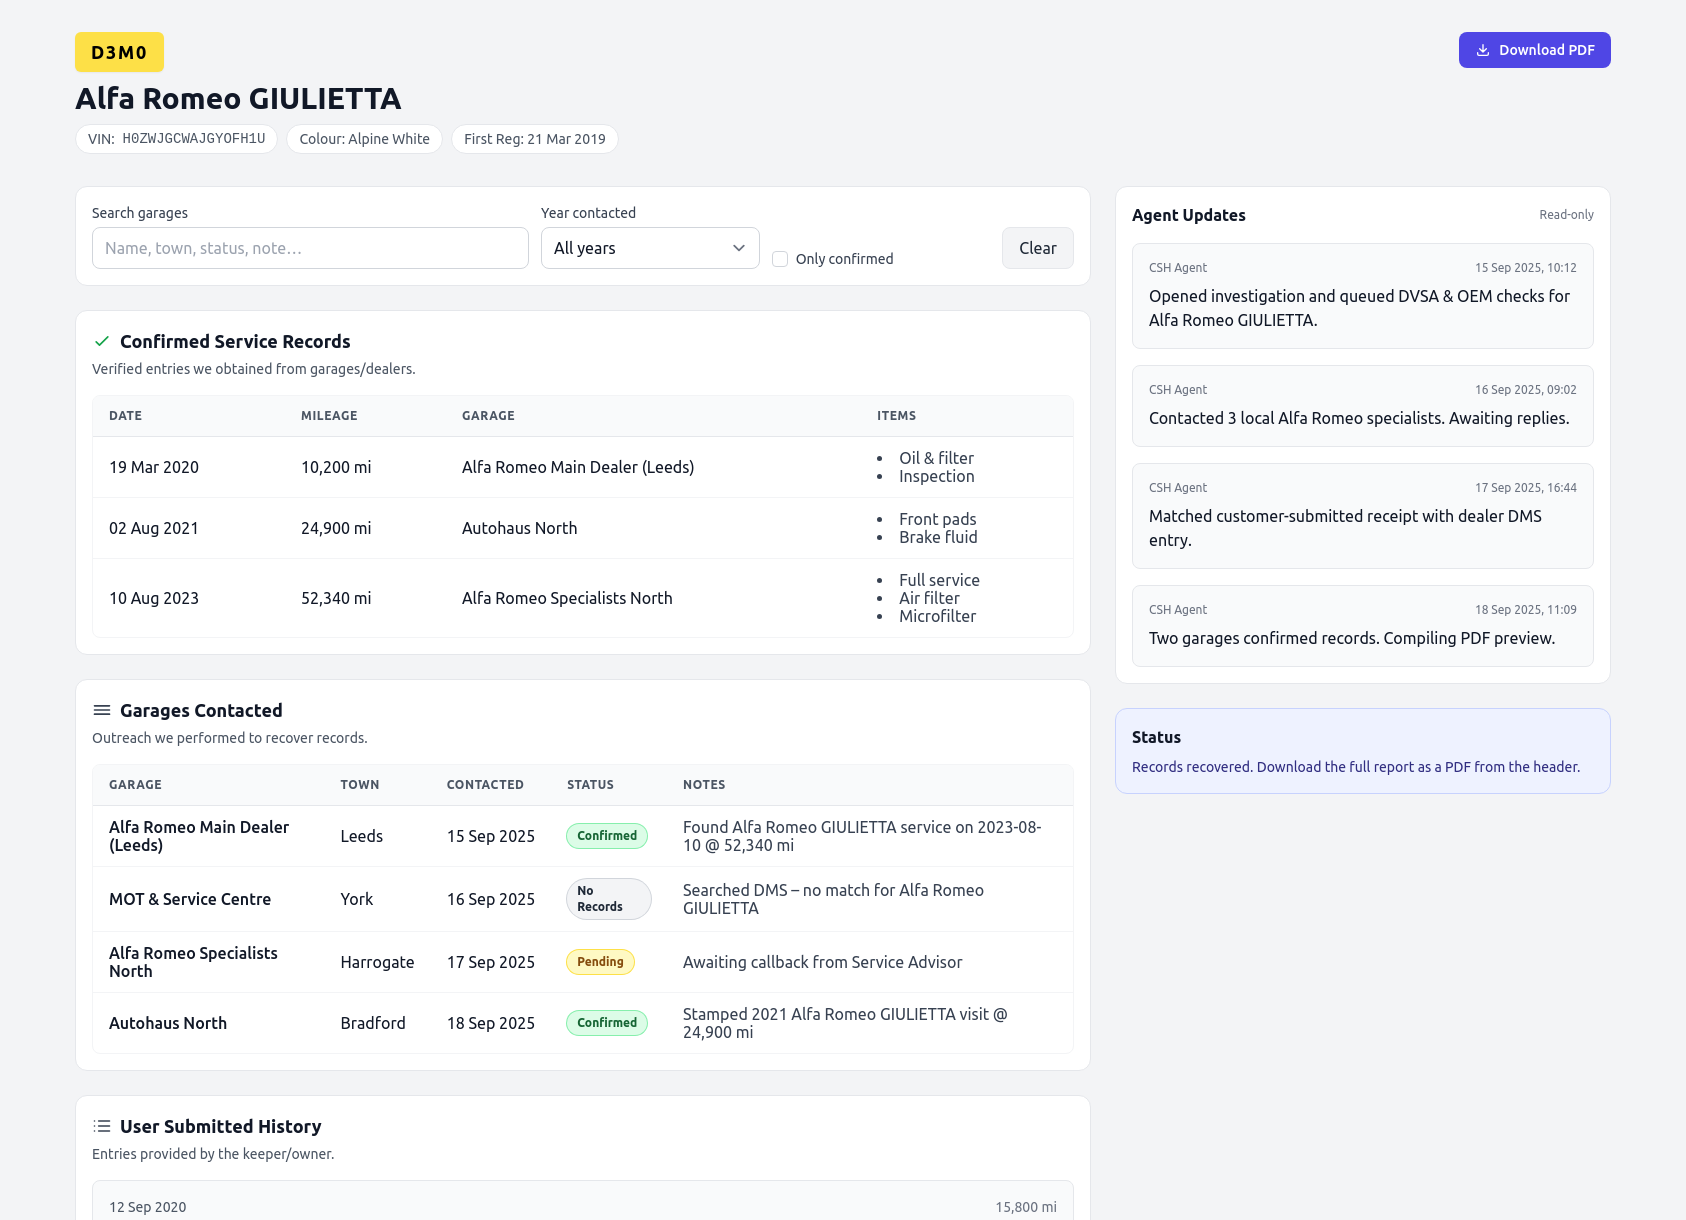This screenshot has height=1220, width=1686.
Task: Click the green checkmark icon beside Confirmed Service Records
Action: (101, 341)
